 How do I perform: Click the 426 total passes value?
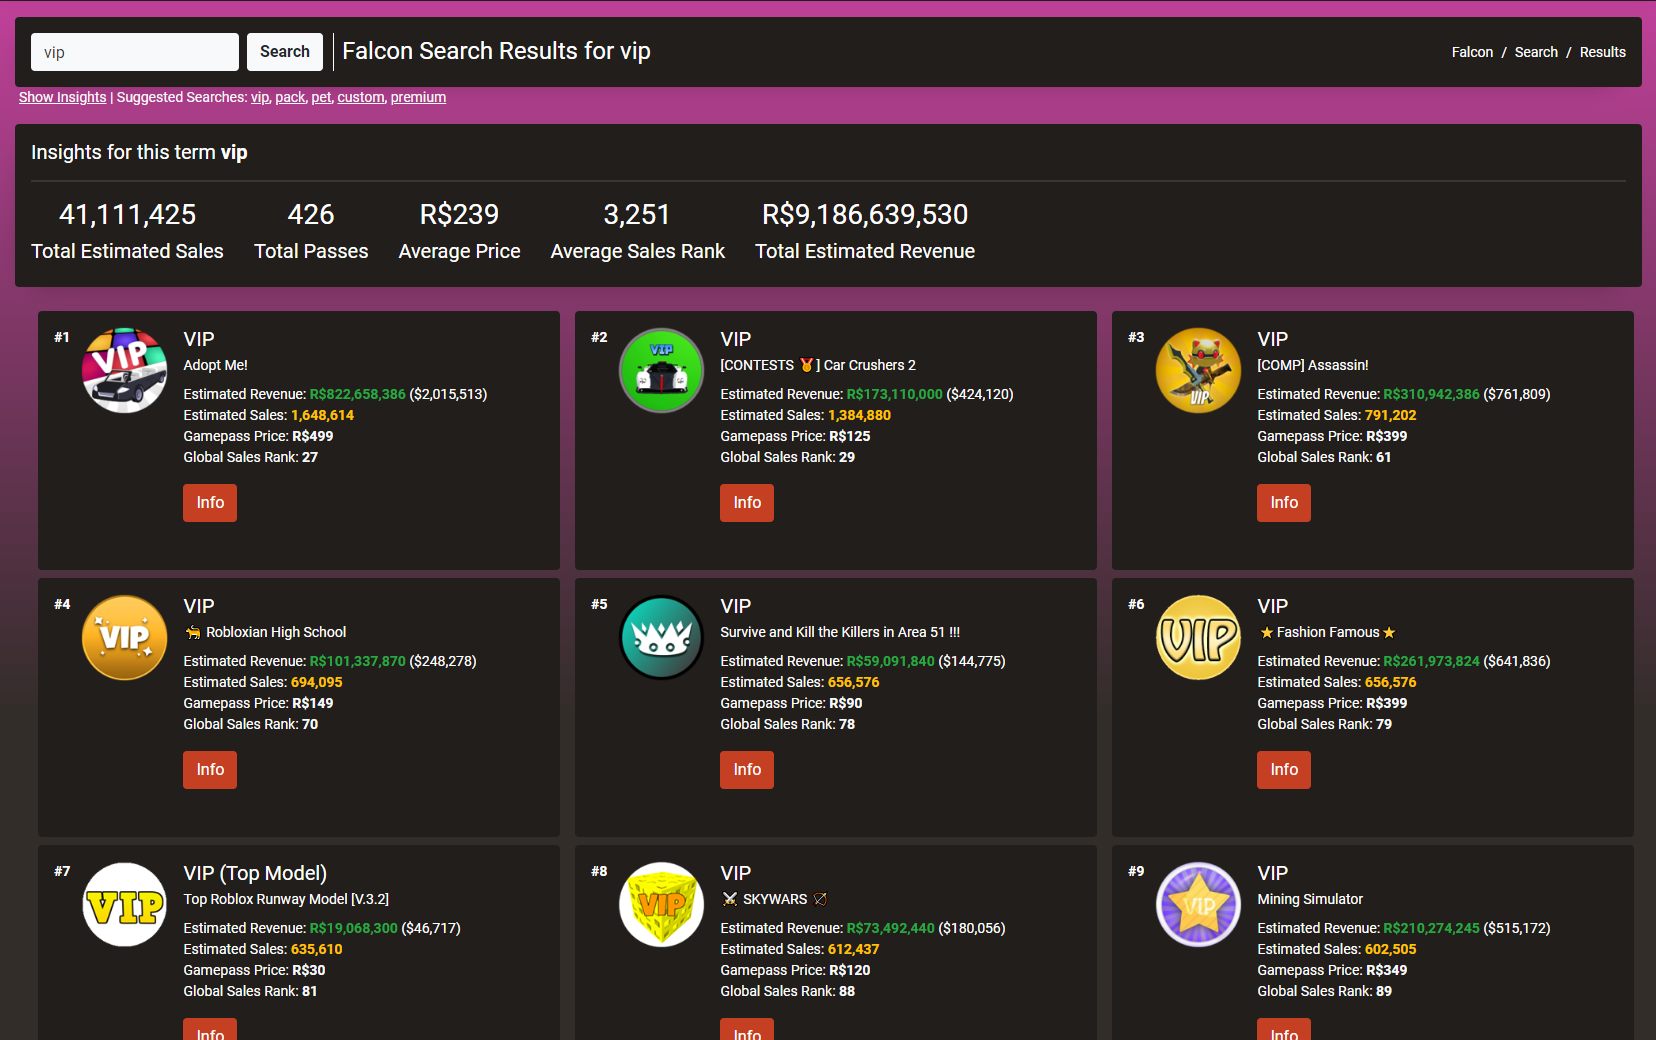[x=311, y=214]
